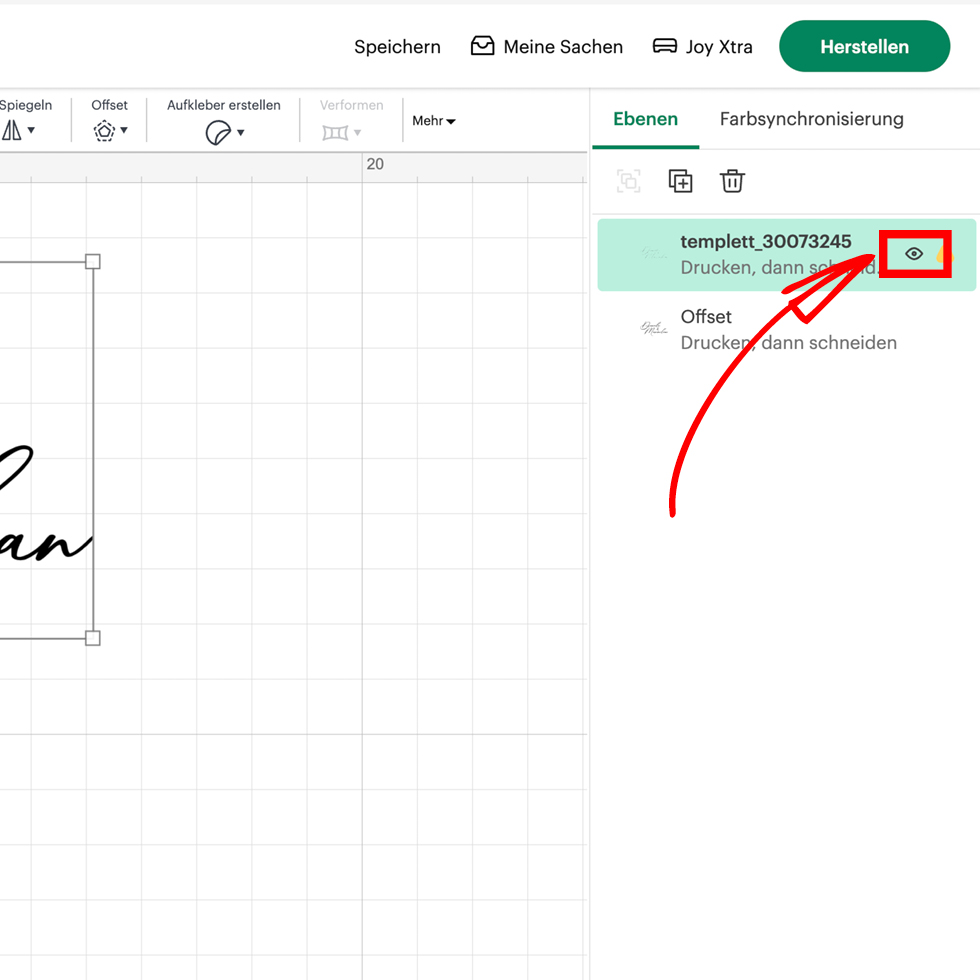Click the Verformen warp icon
Screen dimensions: 980x980
click(x=335, y=132)
